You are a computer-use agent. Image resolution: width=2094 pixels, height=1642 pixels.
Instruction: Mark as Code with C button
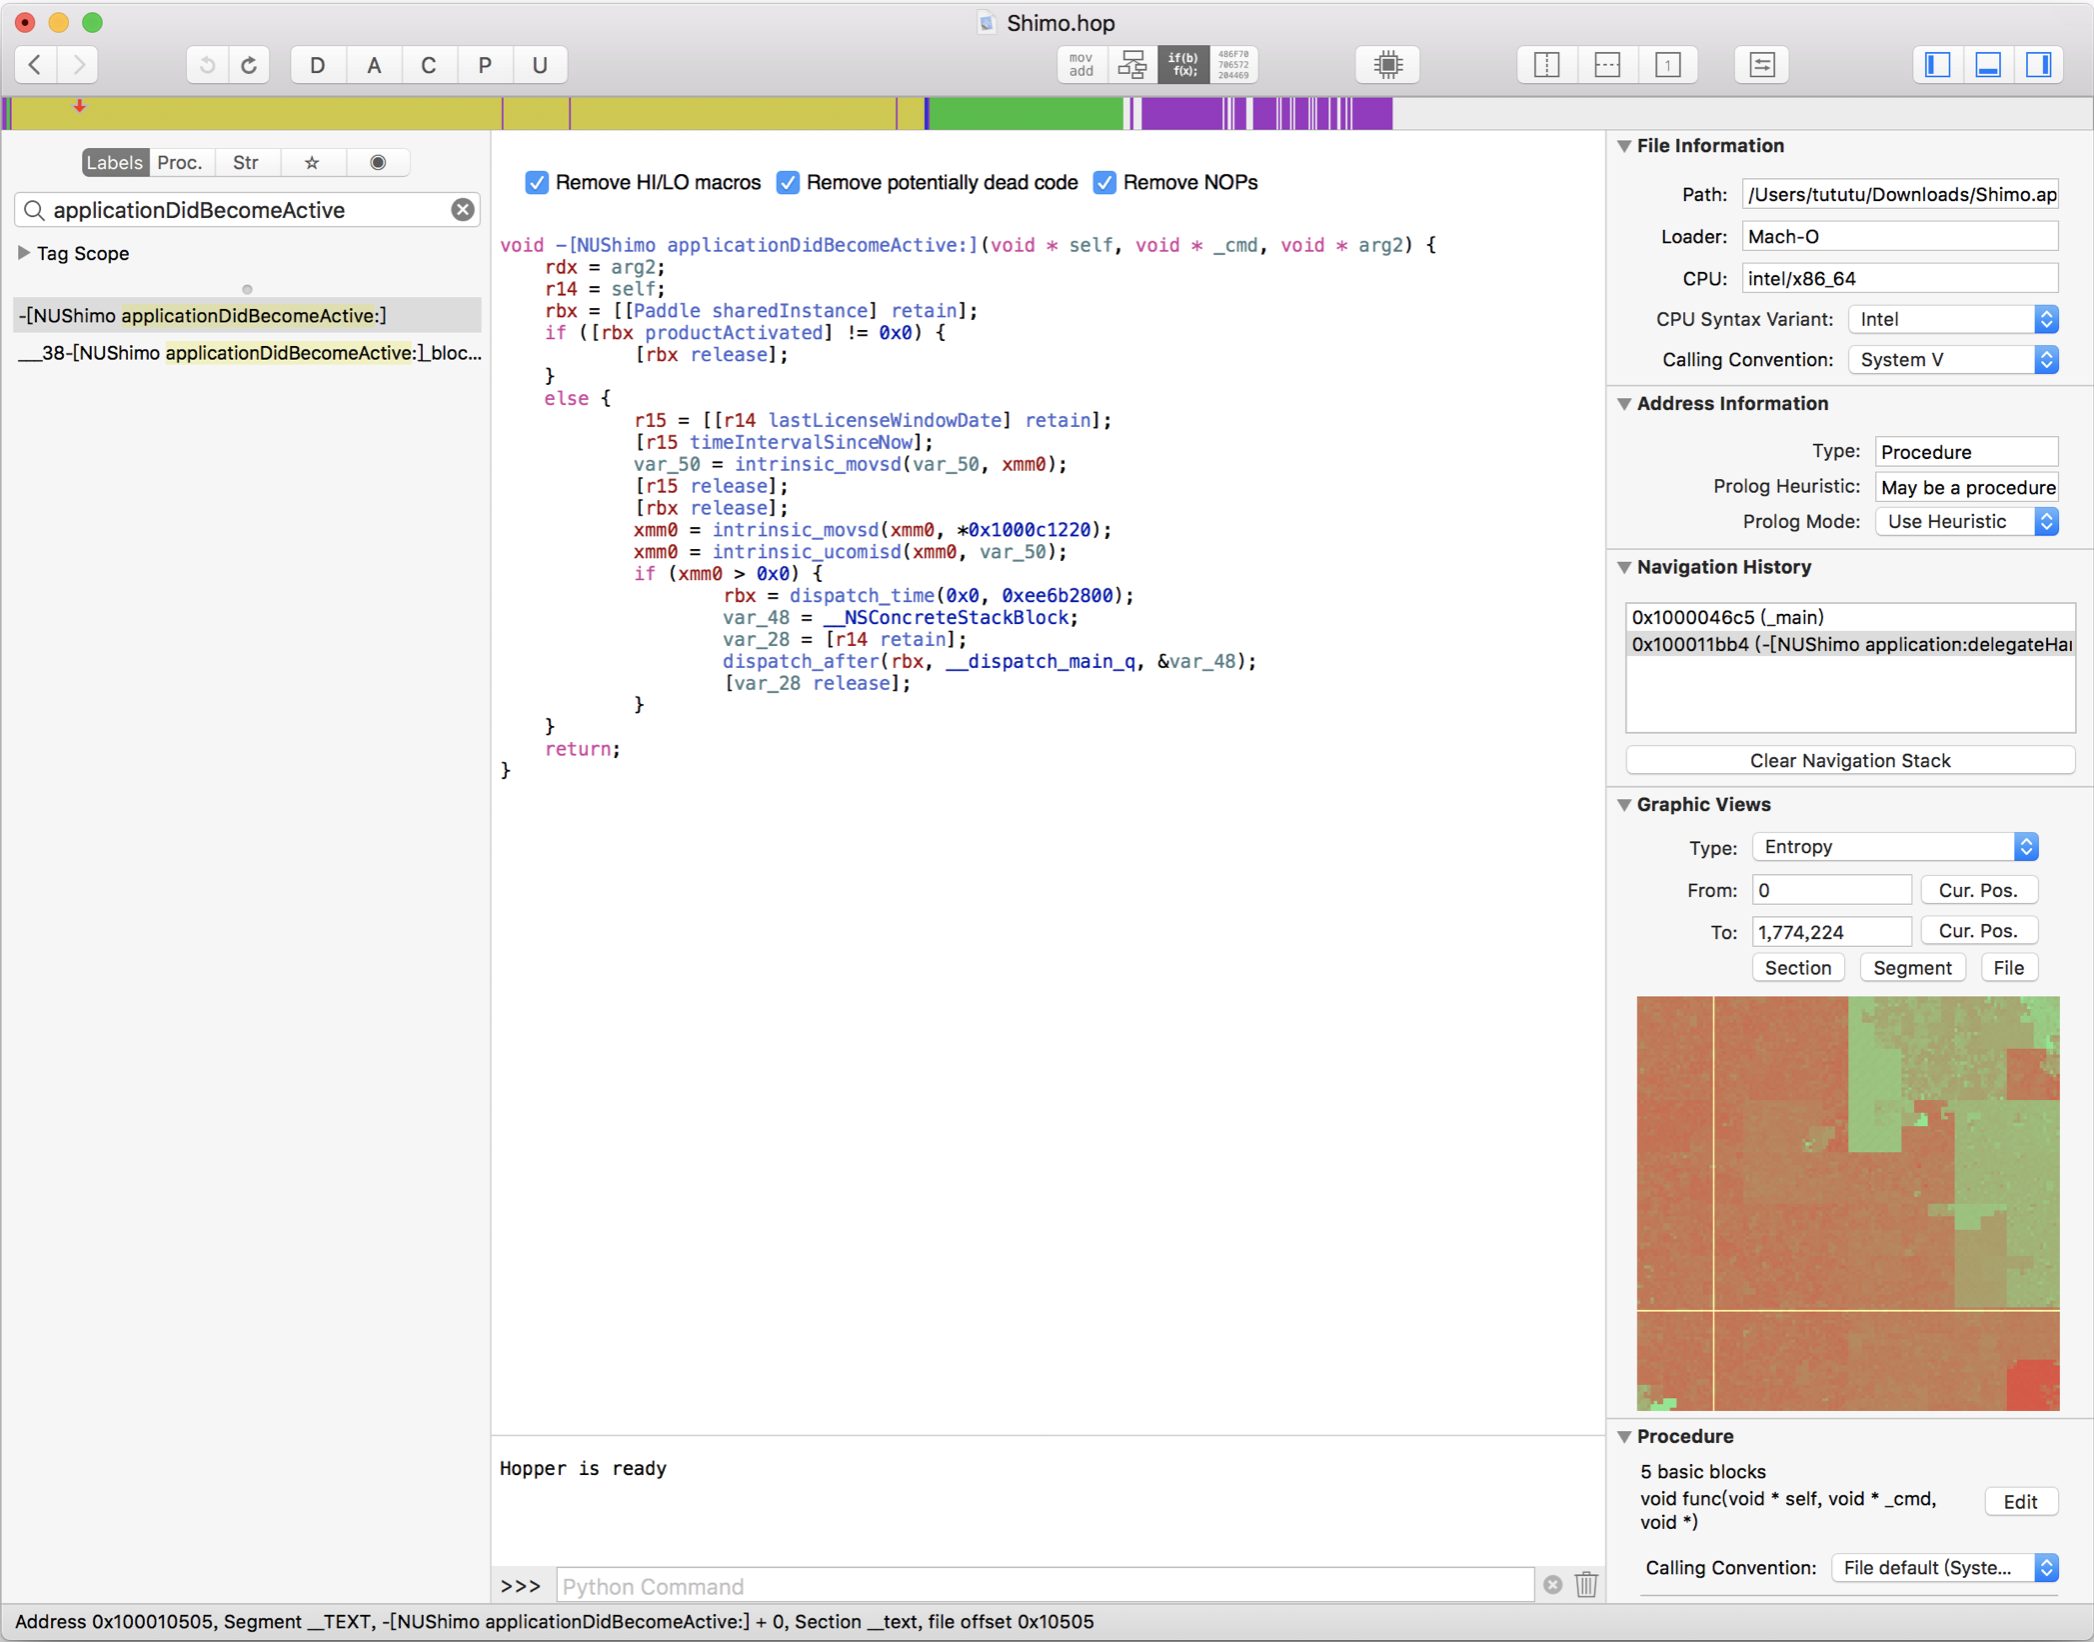[429, 65]
